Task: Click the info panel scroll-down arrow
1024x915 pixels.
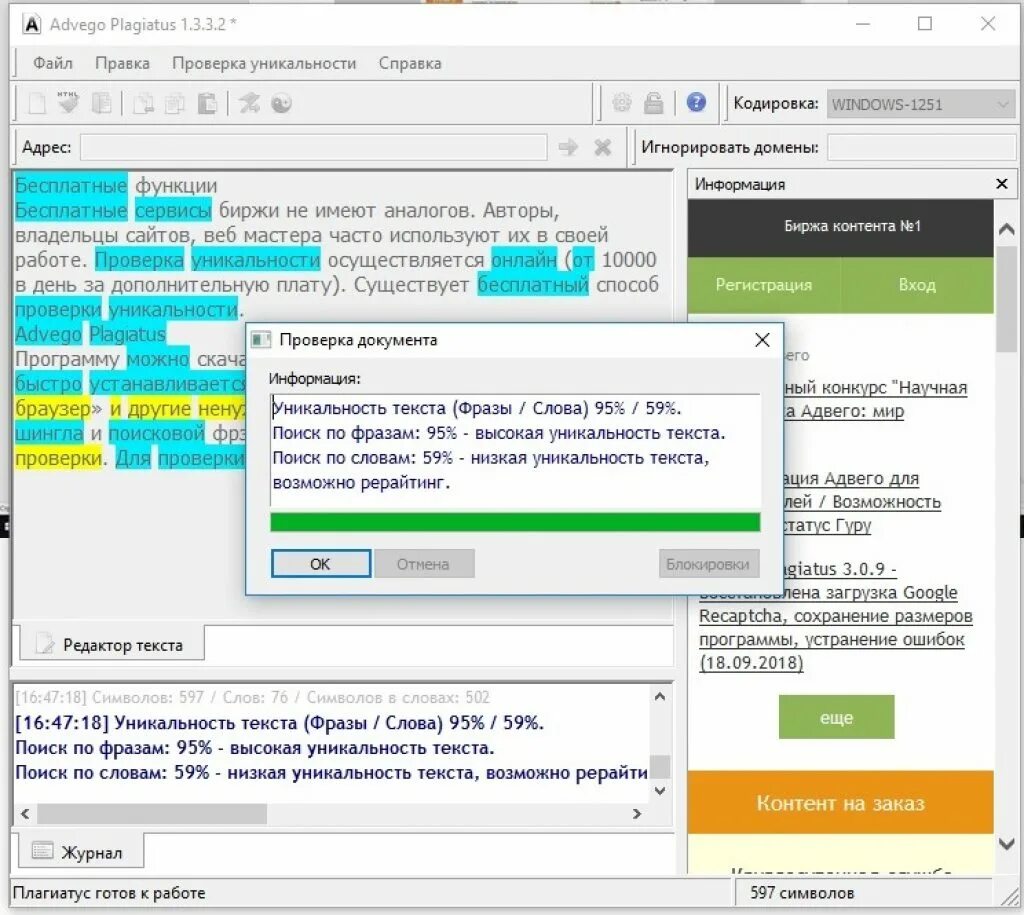Action: coord(1006,844)
